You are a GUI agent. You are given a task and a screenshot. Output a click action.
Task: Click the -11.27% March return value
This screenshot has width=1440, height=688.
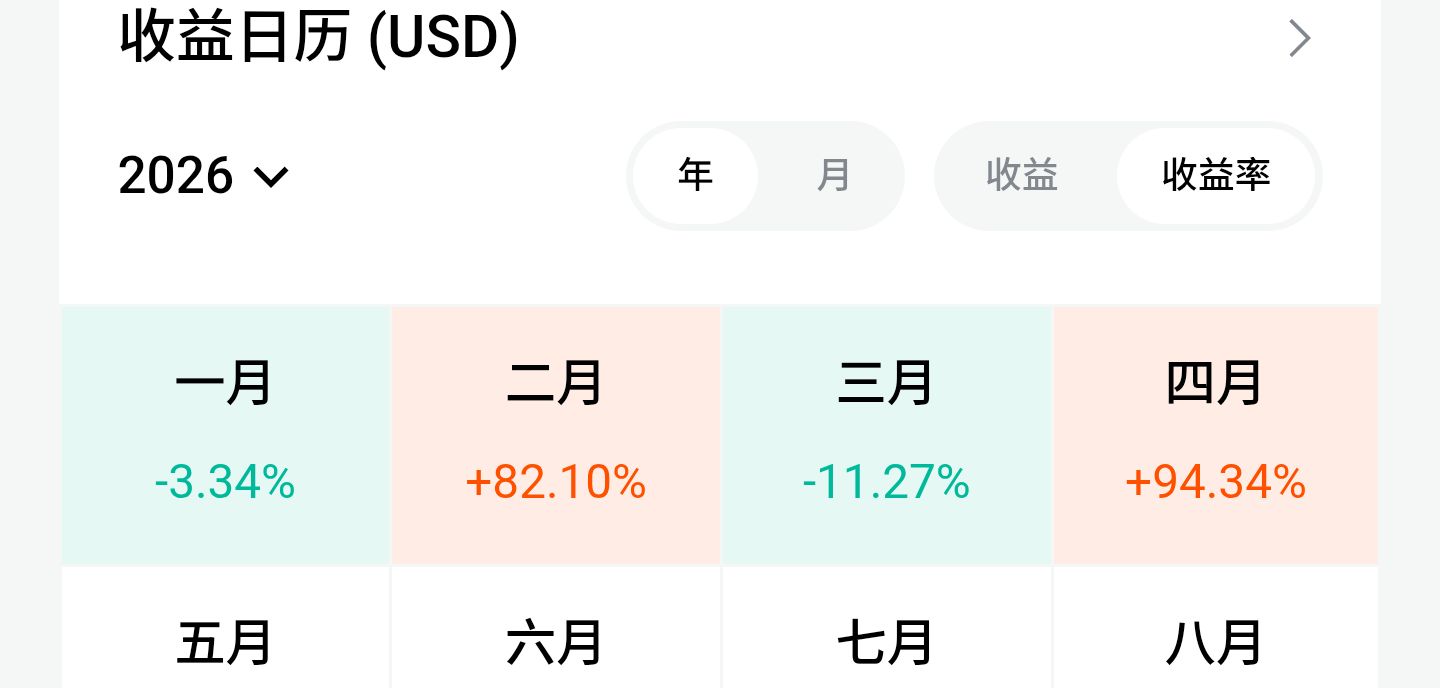point(886,483)
